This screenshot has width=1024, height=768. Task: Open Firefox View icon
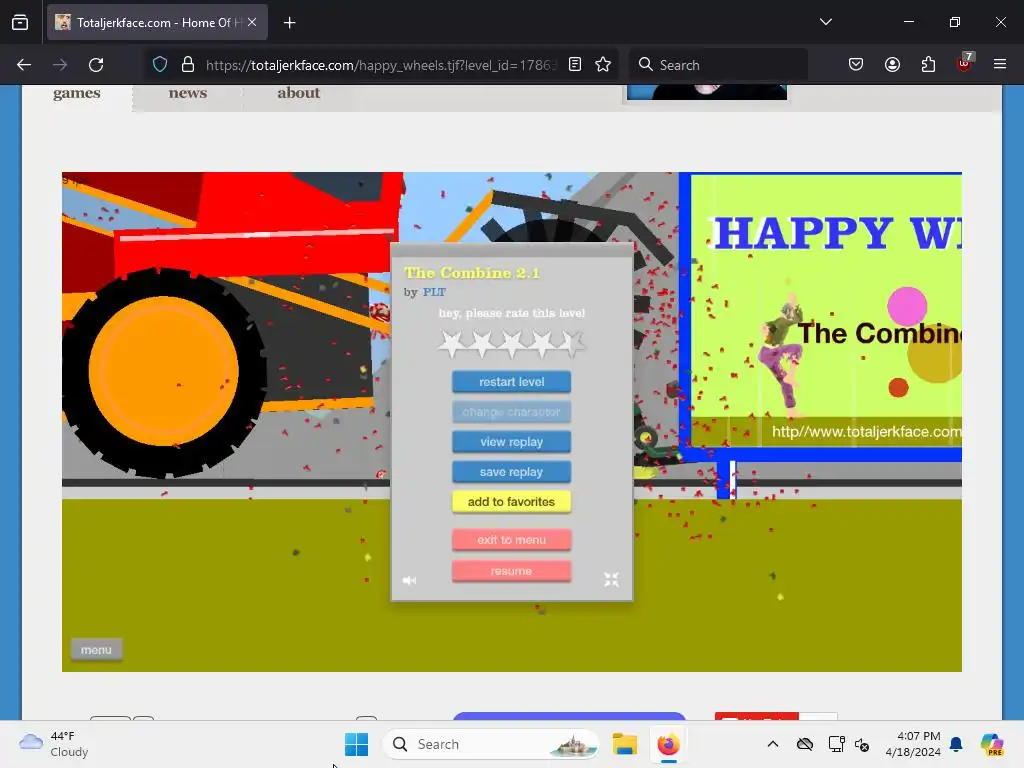click(x=20, y=22)
